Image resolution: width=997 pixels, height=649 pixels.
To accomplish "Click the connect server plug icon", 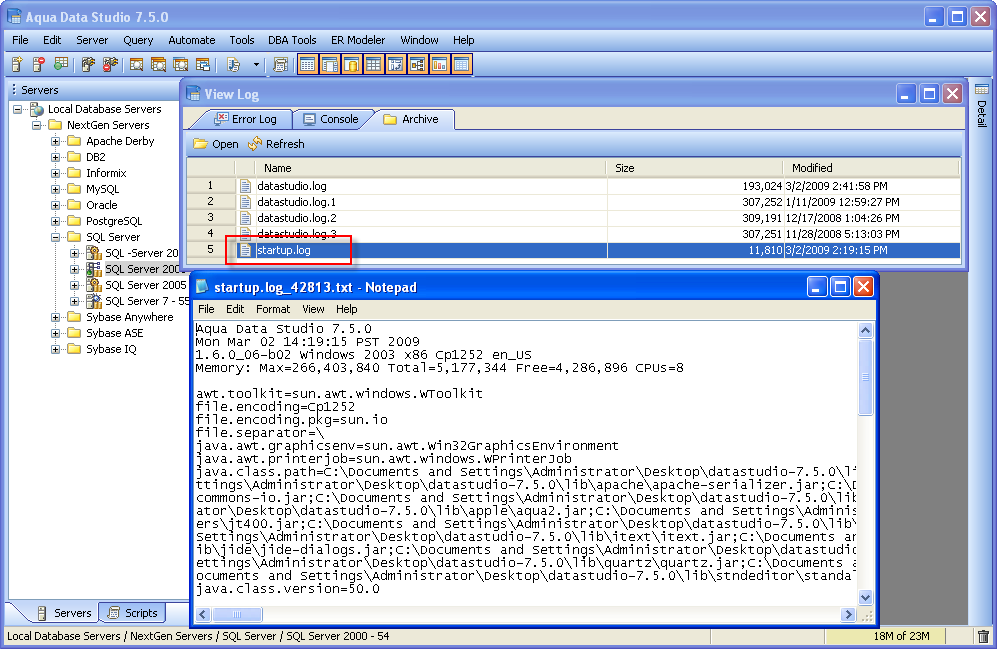I will pyautogui.click(x=88, y=64).
